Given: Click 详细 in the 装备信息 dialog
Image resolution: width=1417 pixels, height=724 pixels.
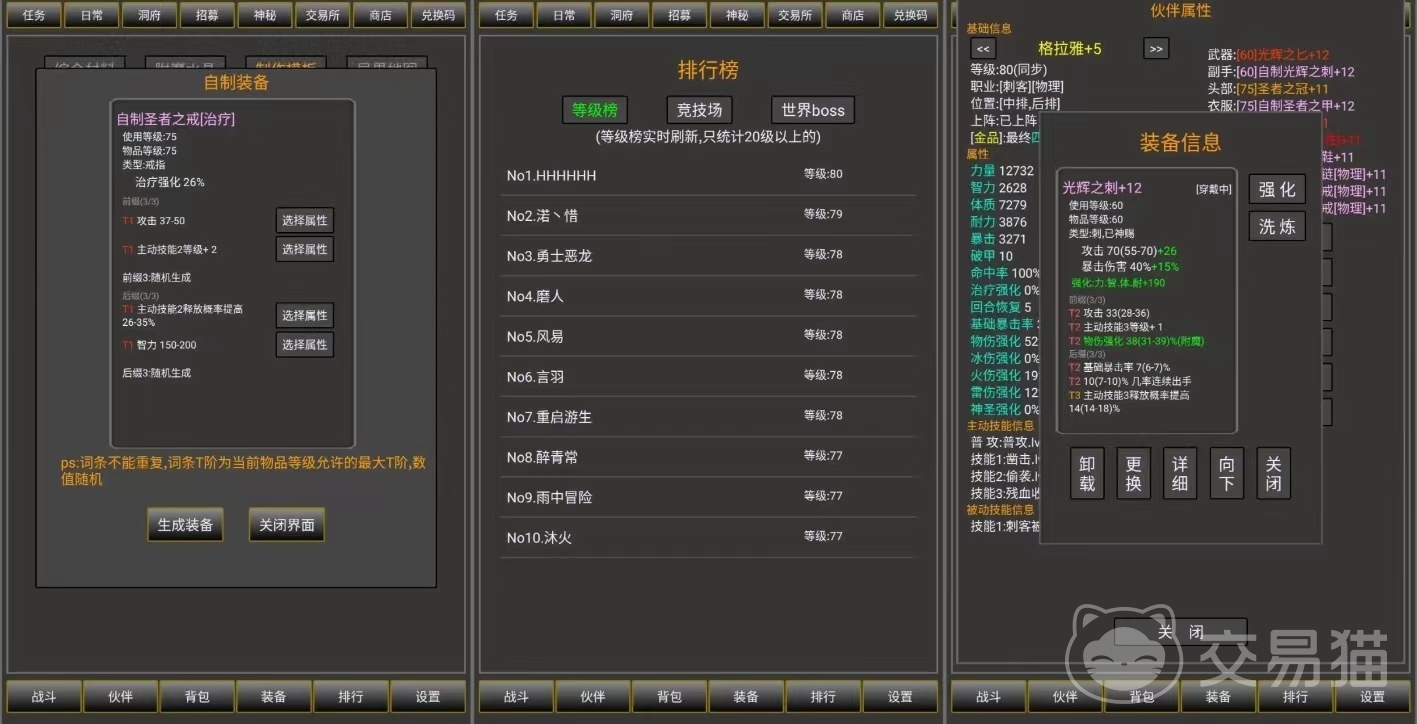Looking at the screenshot, I should click(1180, 473).
